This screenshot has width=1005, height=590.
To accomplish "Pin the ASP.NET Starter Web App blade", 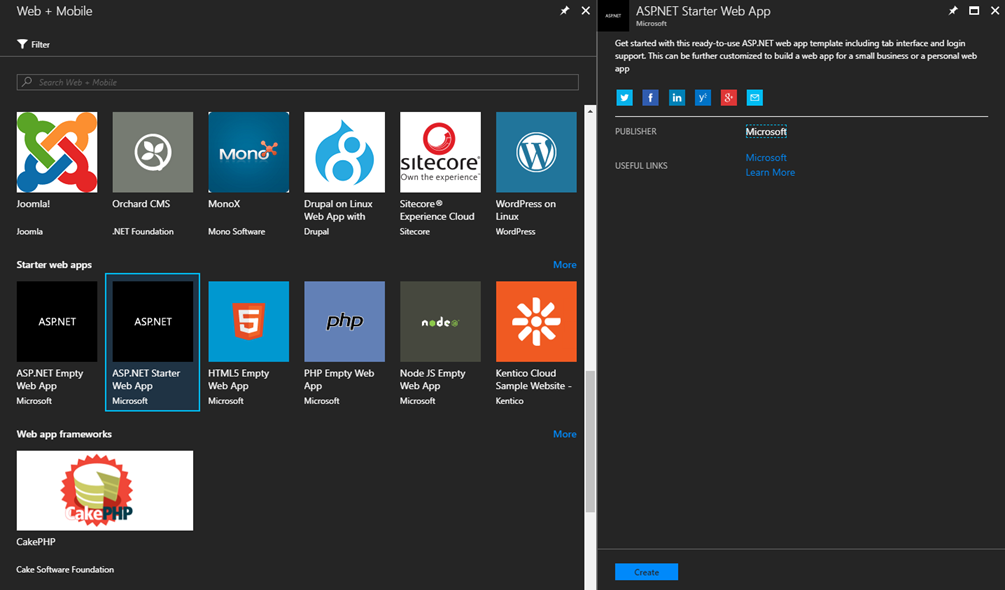I will [x=953, y=11].
